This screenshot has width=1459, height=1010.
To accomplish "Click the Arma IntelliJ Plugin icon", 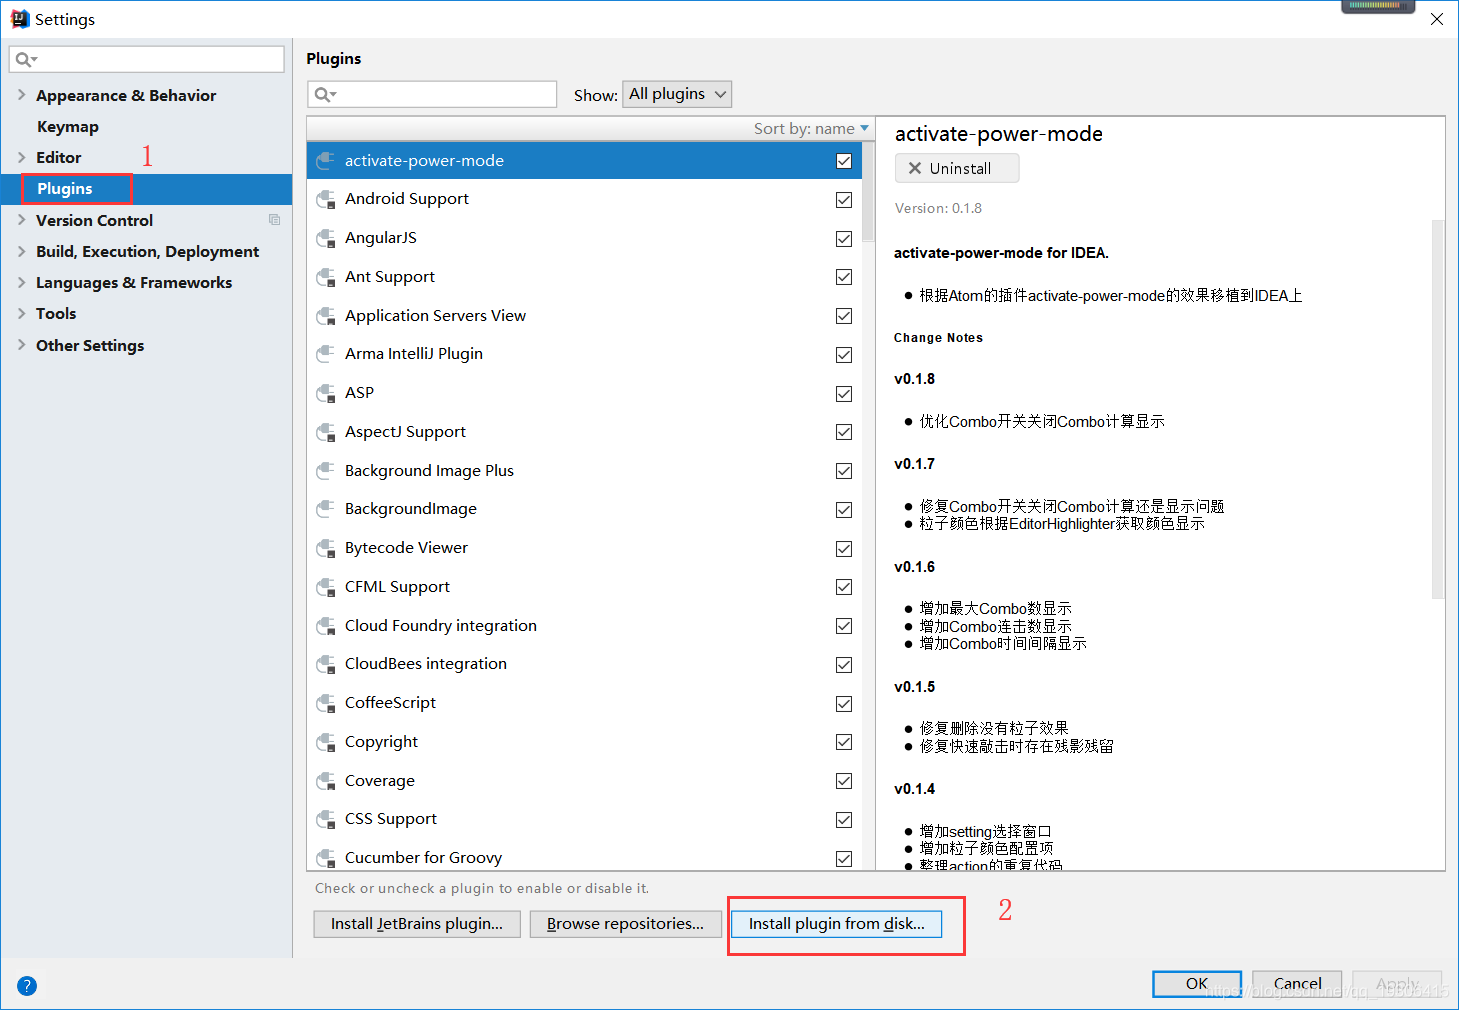I will (325, 354).
